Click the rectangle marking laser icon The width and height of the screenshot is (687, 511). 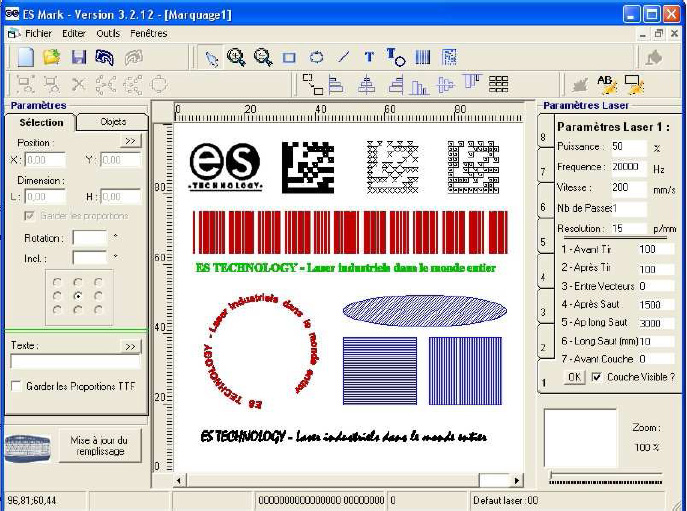(634, 85)
